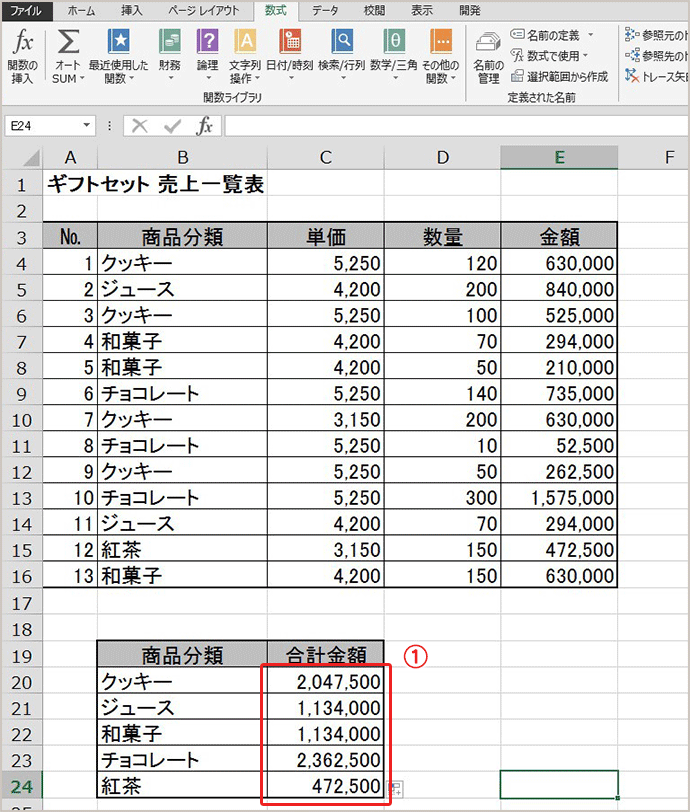The height and width of the screenshot is (812, 690).
Task: Click Remove Arrows (トレース矢印) button
Action: pos(656,77)
